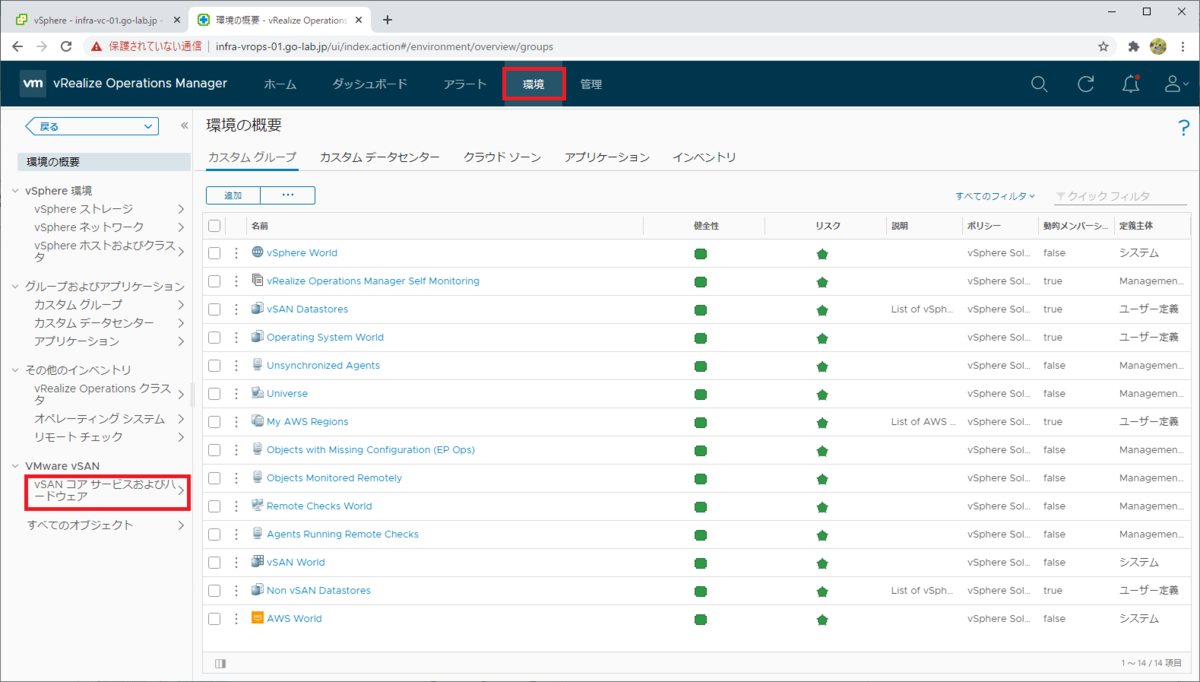This screenshot has height=682, width=1200.
Task: Click the globe icon beside vSphere World
Action: 257,252
